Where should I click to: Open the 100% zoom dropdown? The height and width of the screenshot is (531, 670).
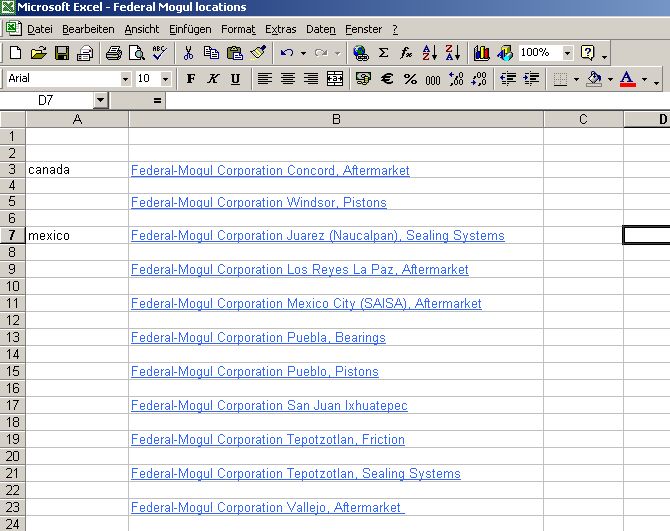pyautogui.click(x=567, y=53)
